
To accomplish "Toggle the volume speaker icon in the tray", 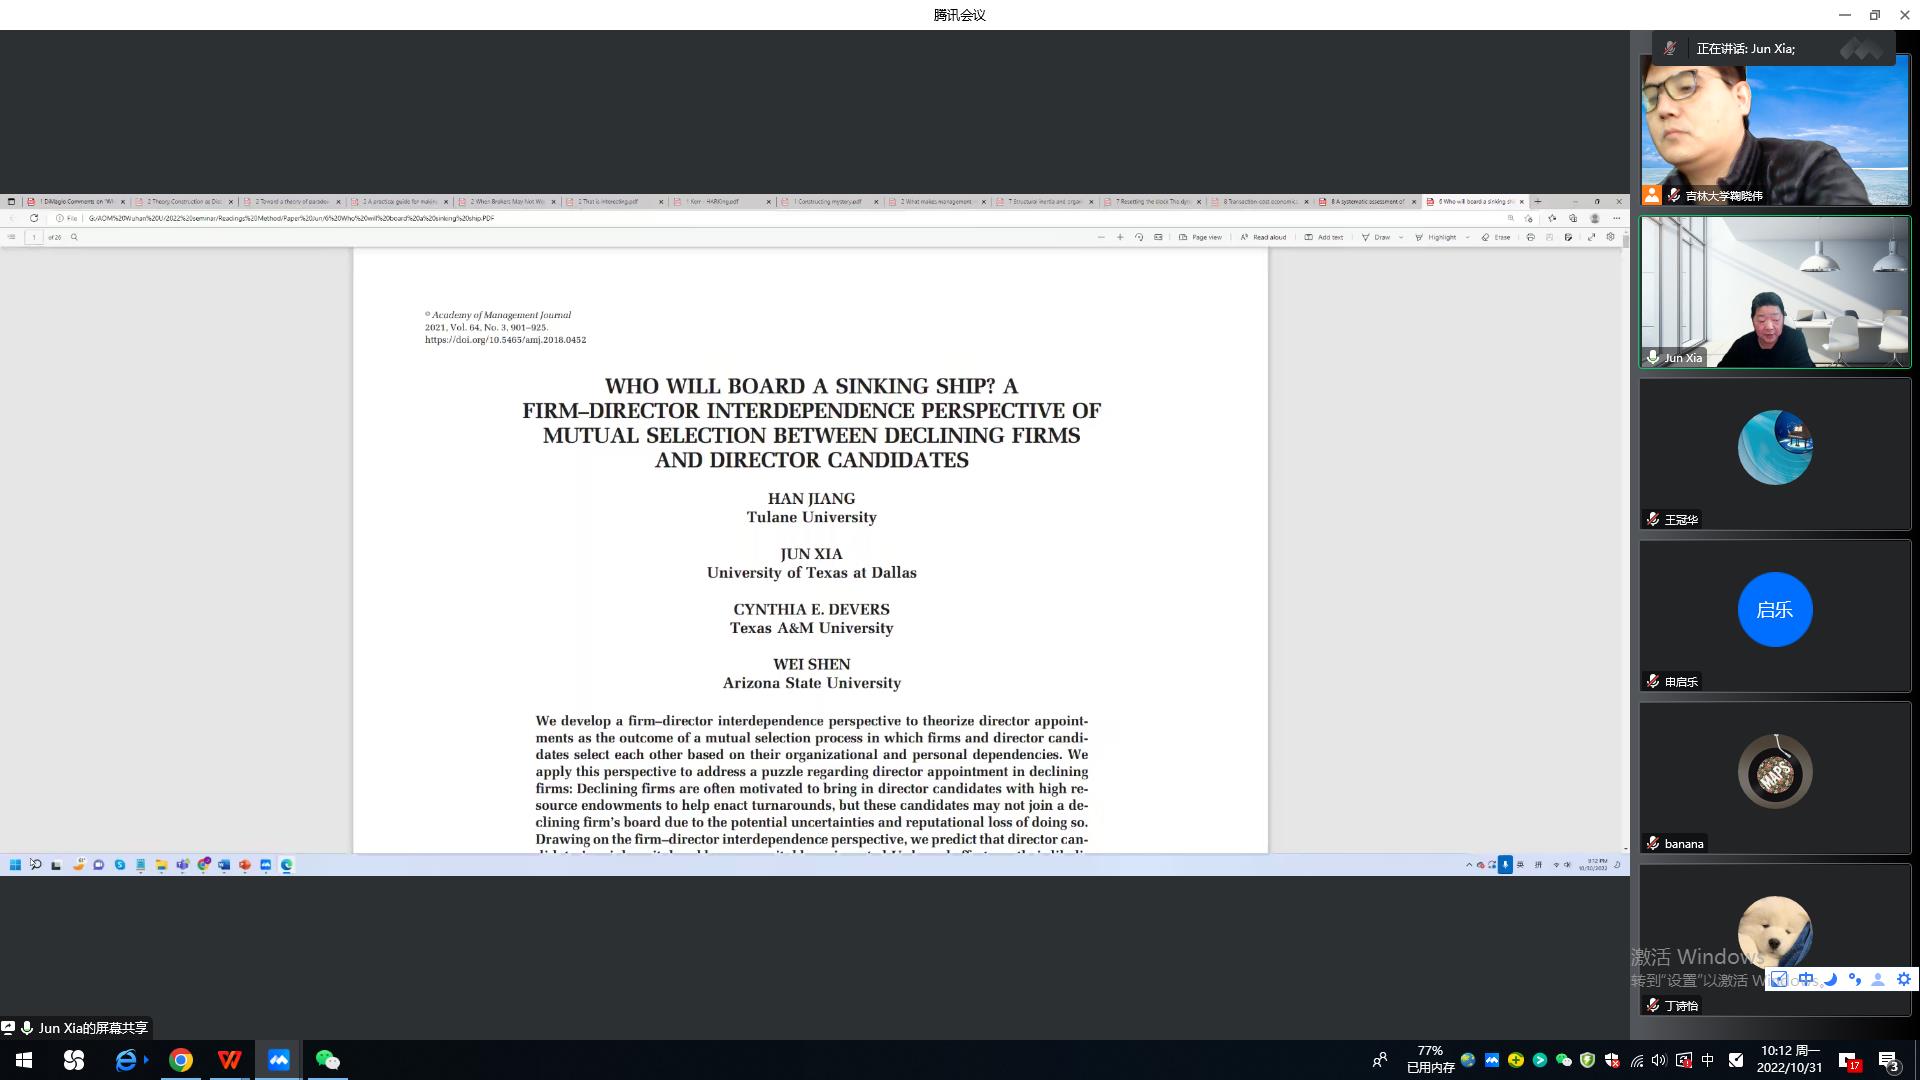I will pyautogui.click(x=1659, y=1060).
